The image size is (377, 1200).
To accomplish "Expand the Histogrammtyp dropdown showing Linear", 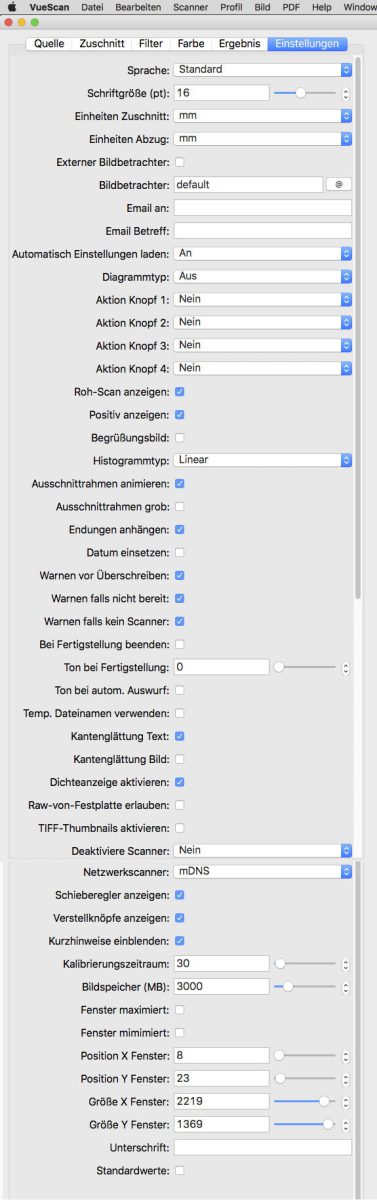I will [x=263, y=460].
